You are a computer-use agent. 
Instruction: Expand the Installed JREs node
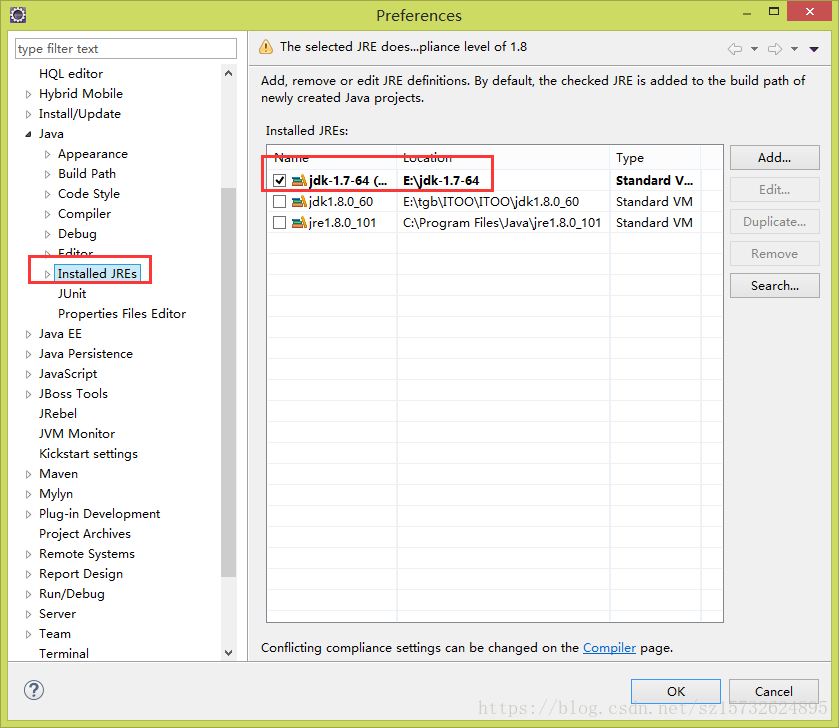pyautogui.click(x=47, y=274)
